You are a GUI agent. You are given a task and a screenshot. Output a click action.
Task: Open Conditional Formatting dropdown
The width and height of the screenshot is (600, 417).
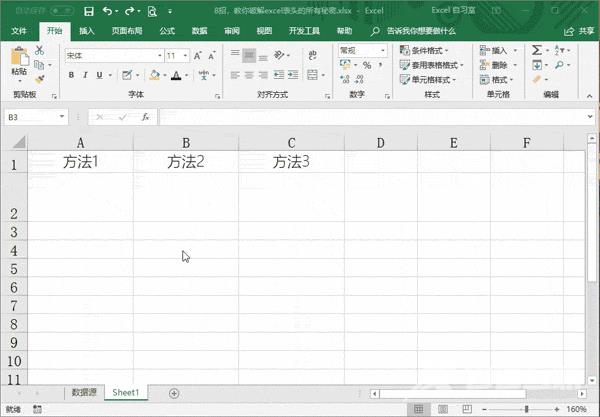pyautogui.click(x=424, y=50)
